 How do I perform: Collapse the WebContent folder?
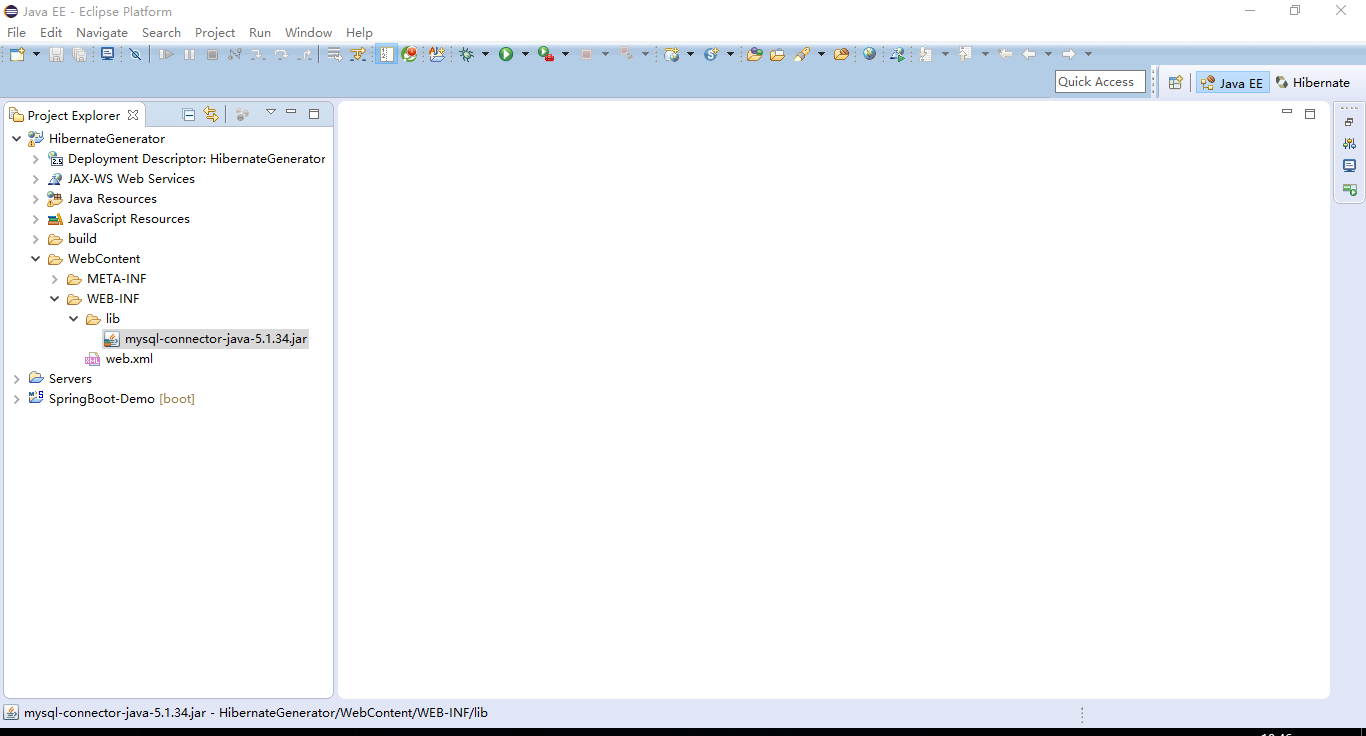[x=36, y=259]
